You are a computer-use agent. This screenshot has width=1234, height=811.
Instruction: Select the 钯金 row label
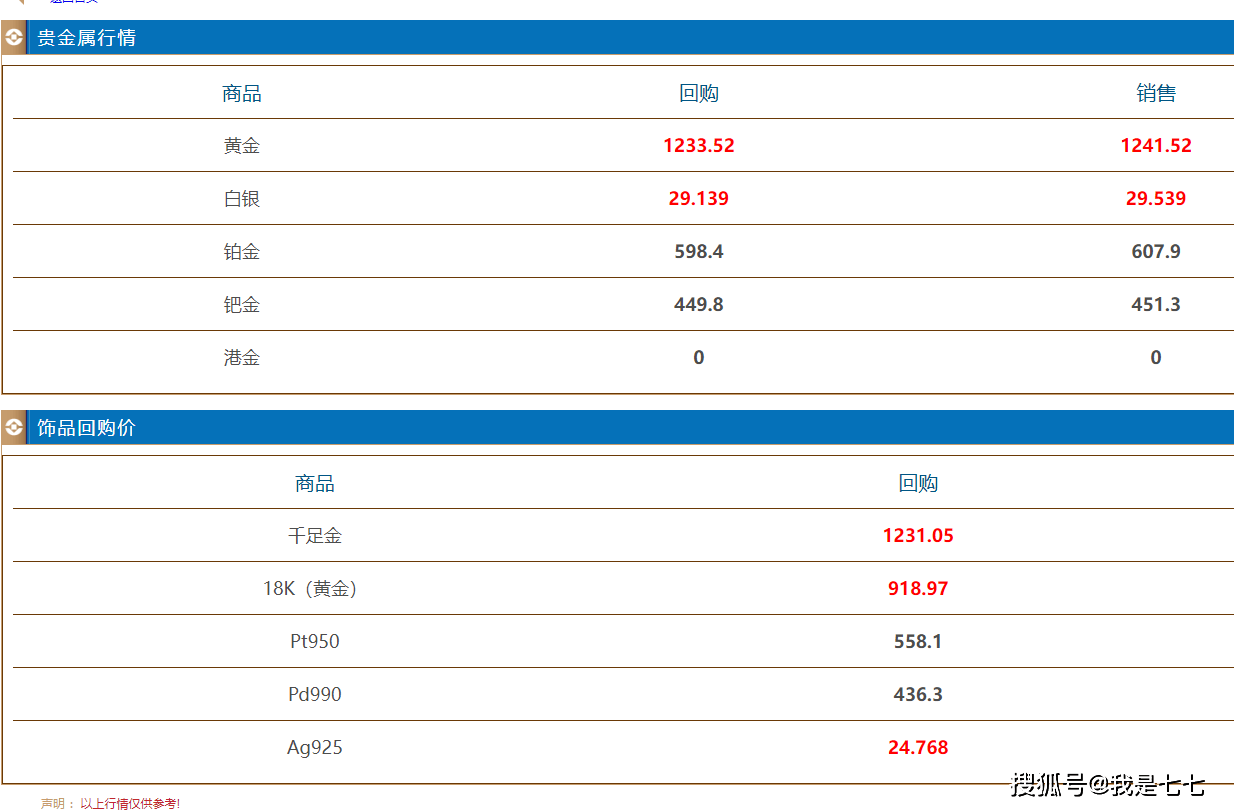(x=242, y=305)
